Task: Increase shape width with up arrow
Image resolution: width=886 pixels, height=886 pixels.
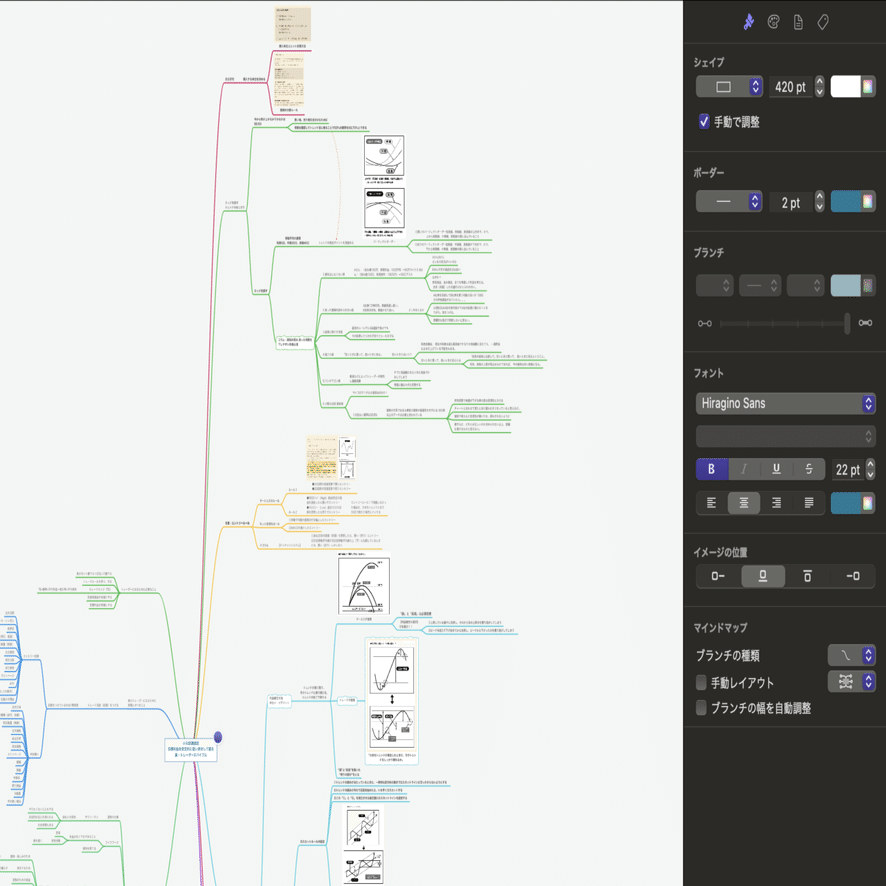Action: coord(820,81)
